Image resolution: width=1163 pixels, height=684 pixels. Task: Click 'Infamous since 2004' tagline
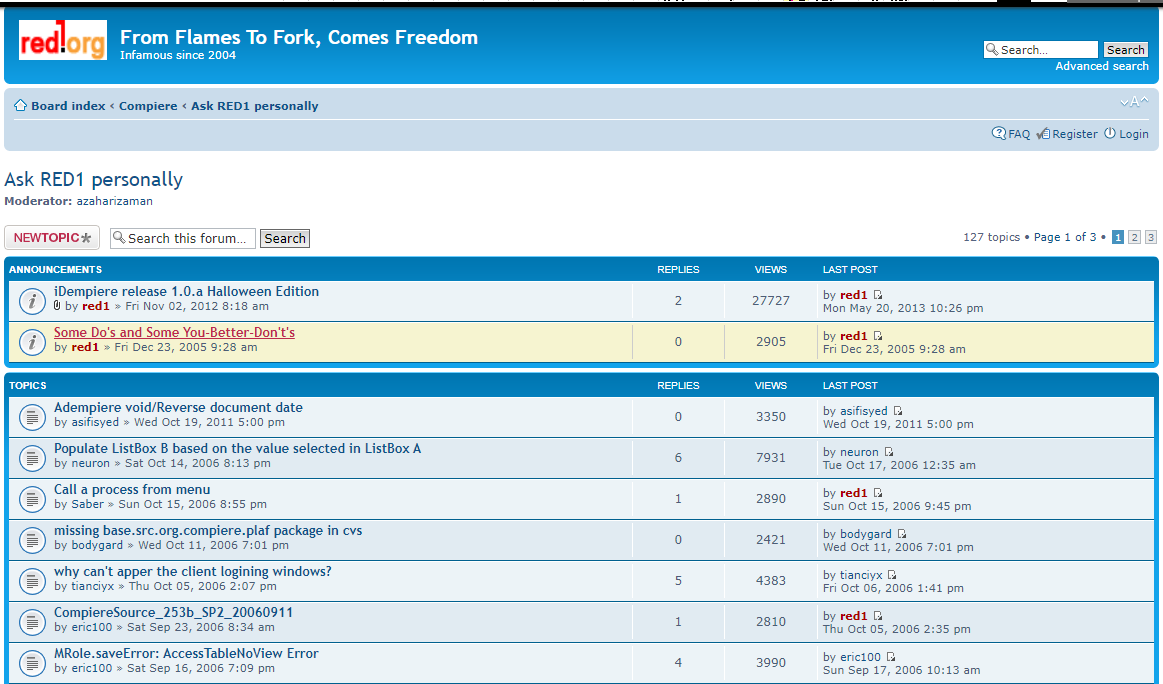pos(178,55)
